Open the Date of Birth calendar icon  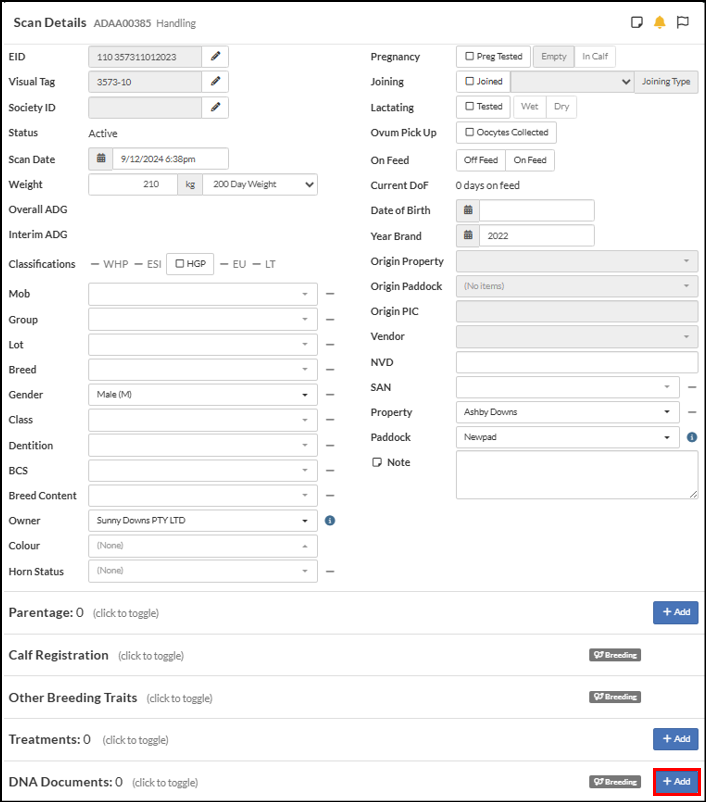[468, 210]
